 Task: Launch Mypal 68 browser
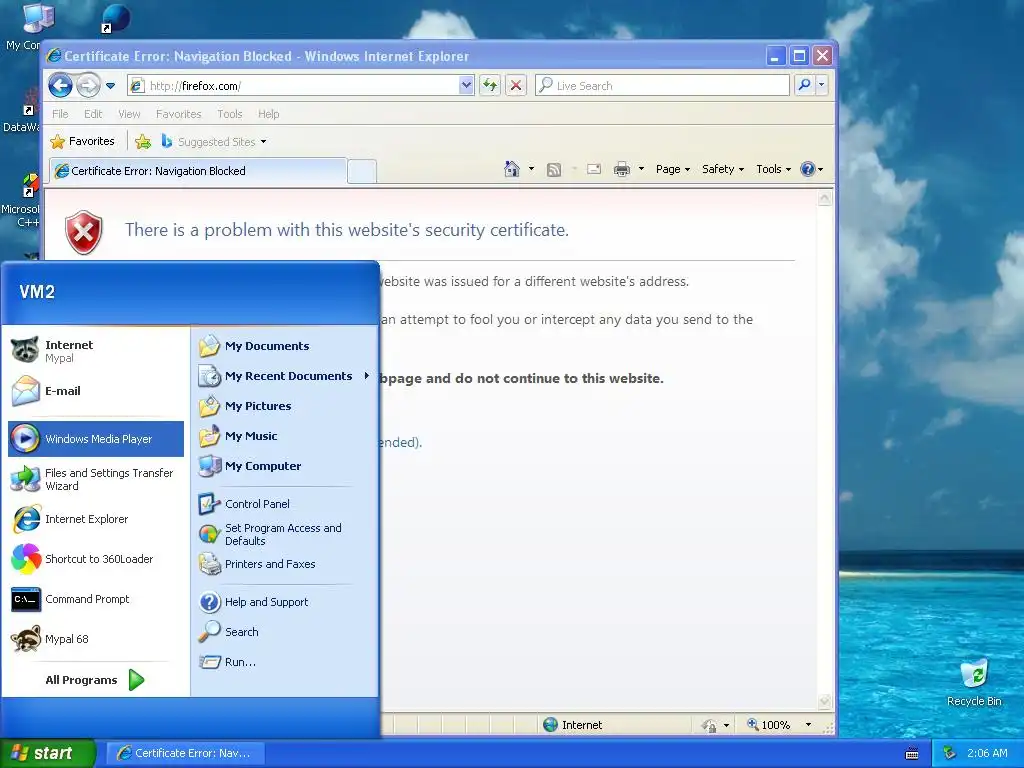(96, 639)
